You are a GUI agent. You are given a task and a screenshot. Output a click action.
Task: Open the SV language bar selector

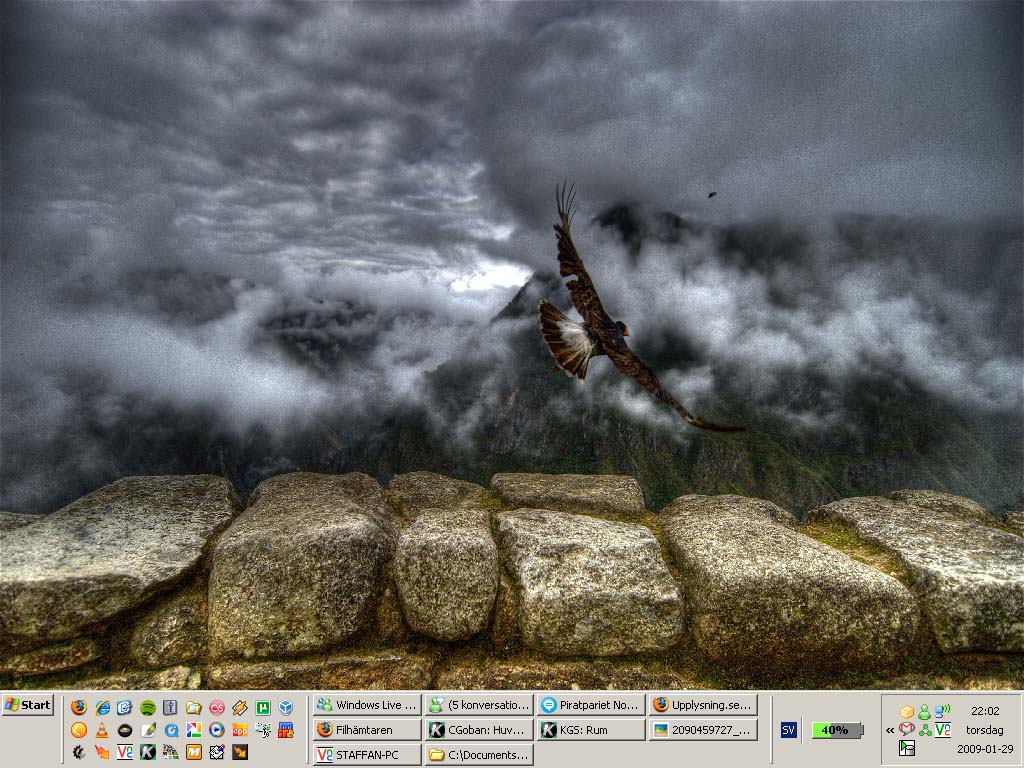click(788, 730)
